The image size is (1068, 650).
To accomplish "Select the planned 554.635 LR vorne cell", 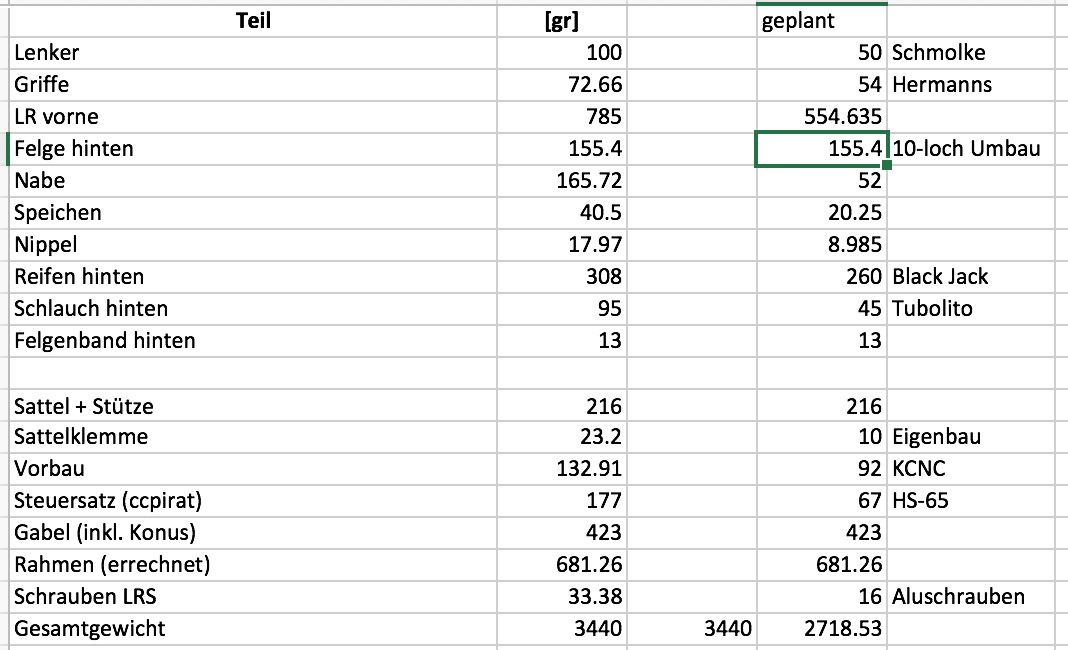I will 821,117.
